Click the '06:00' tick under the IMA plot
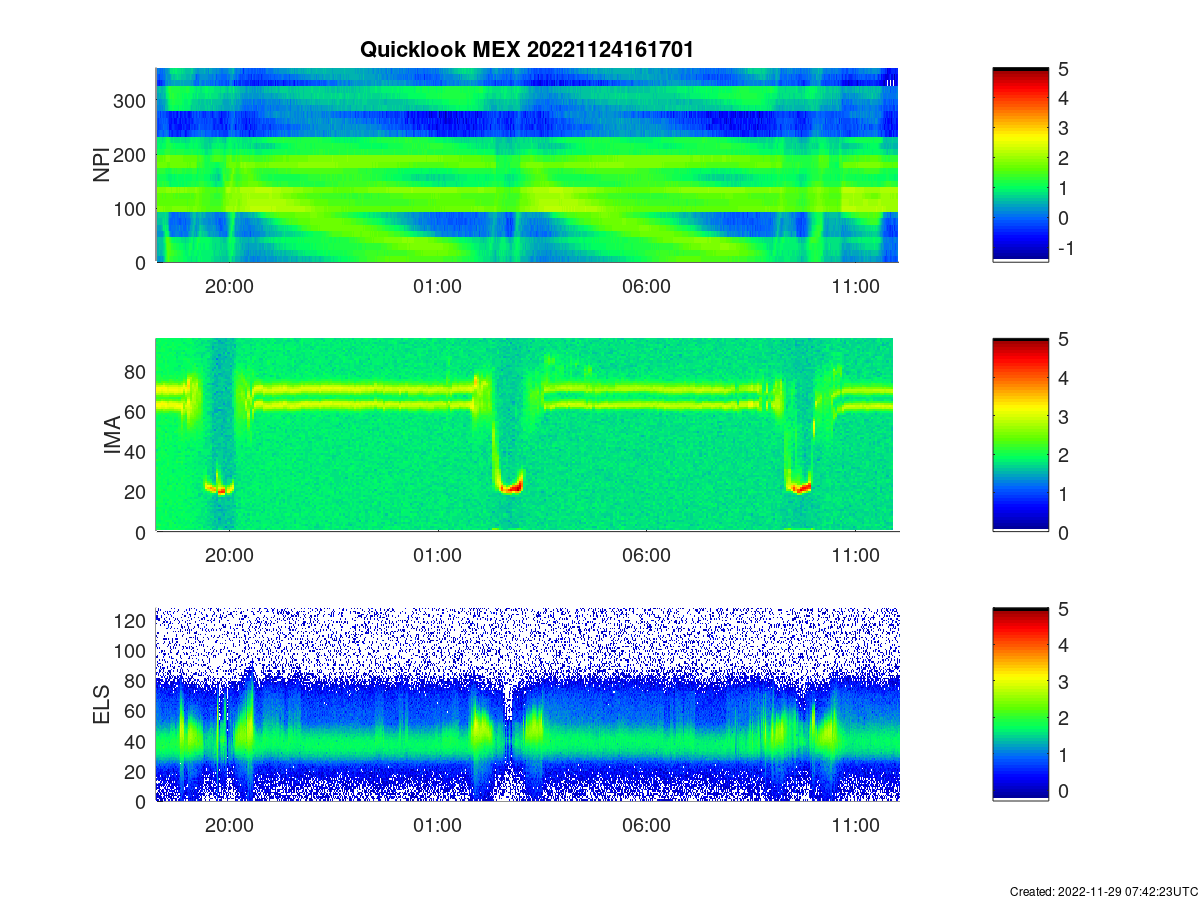Viewport: 1200px width, 900px height. coord(647,556)
